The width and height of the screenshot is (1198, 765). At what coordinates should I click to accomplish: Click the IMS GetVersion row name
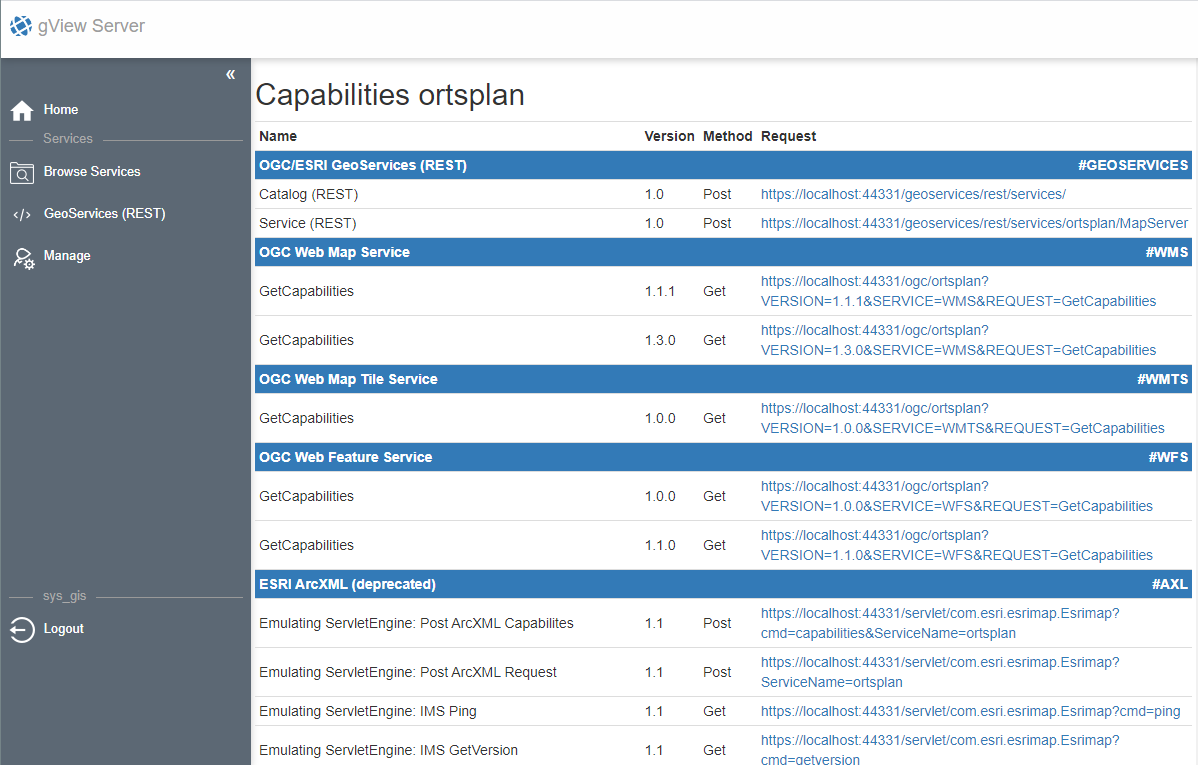coord(388,750)
